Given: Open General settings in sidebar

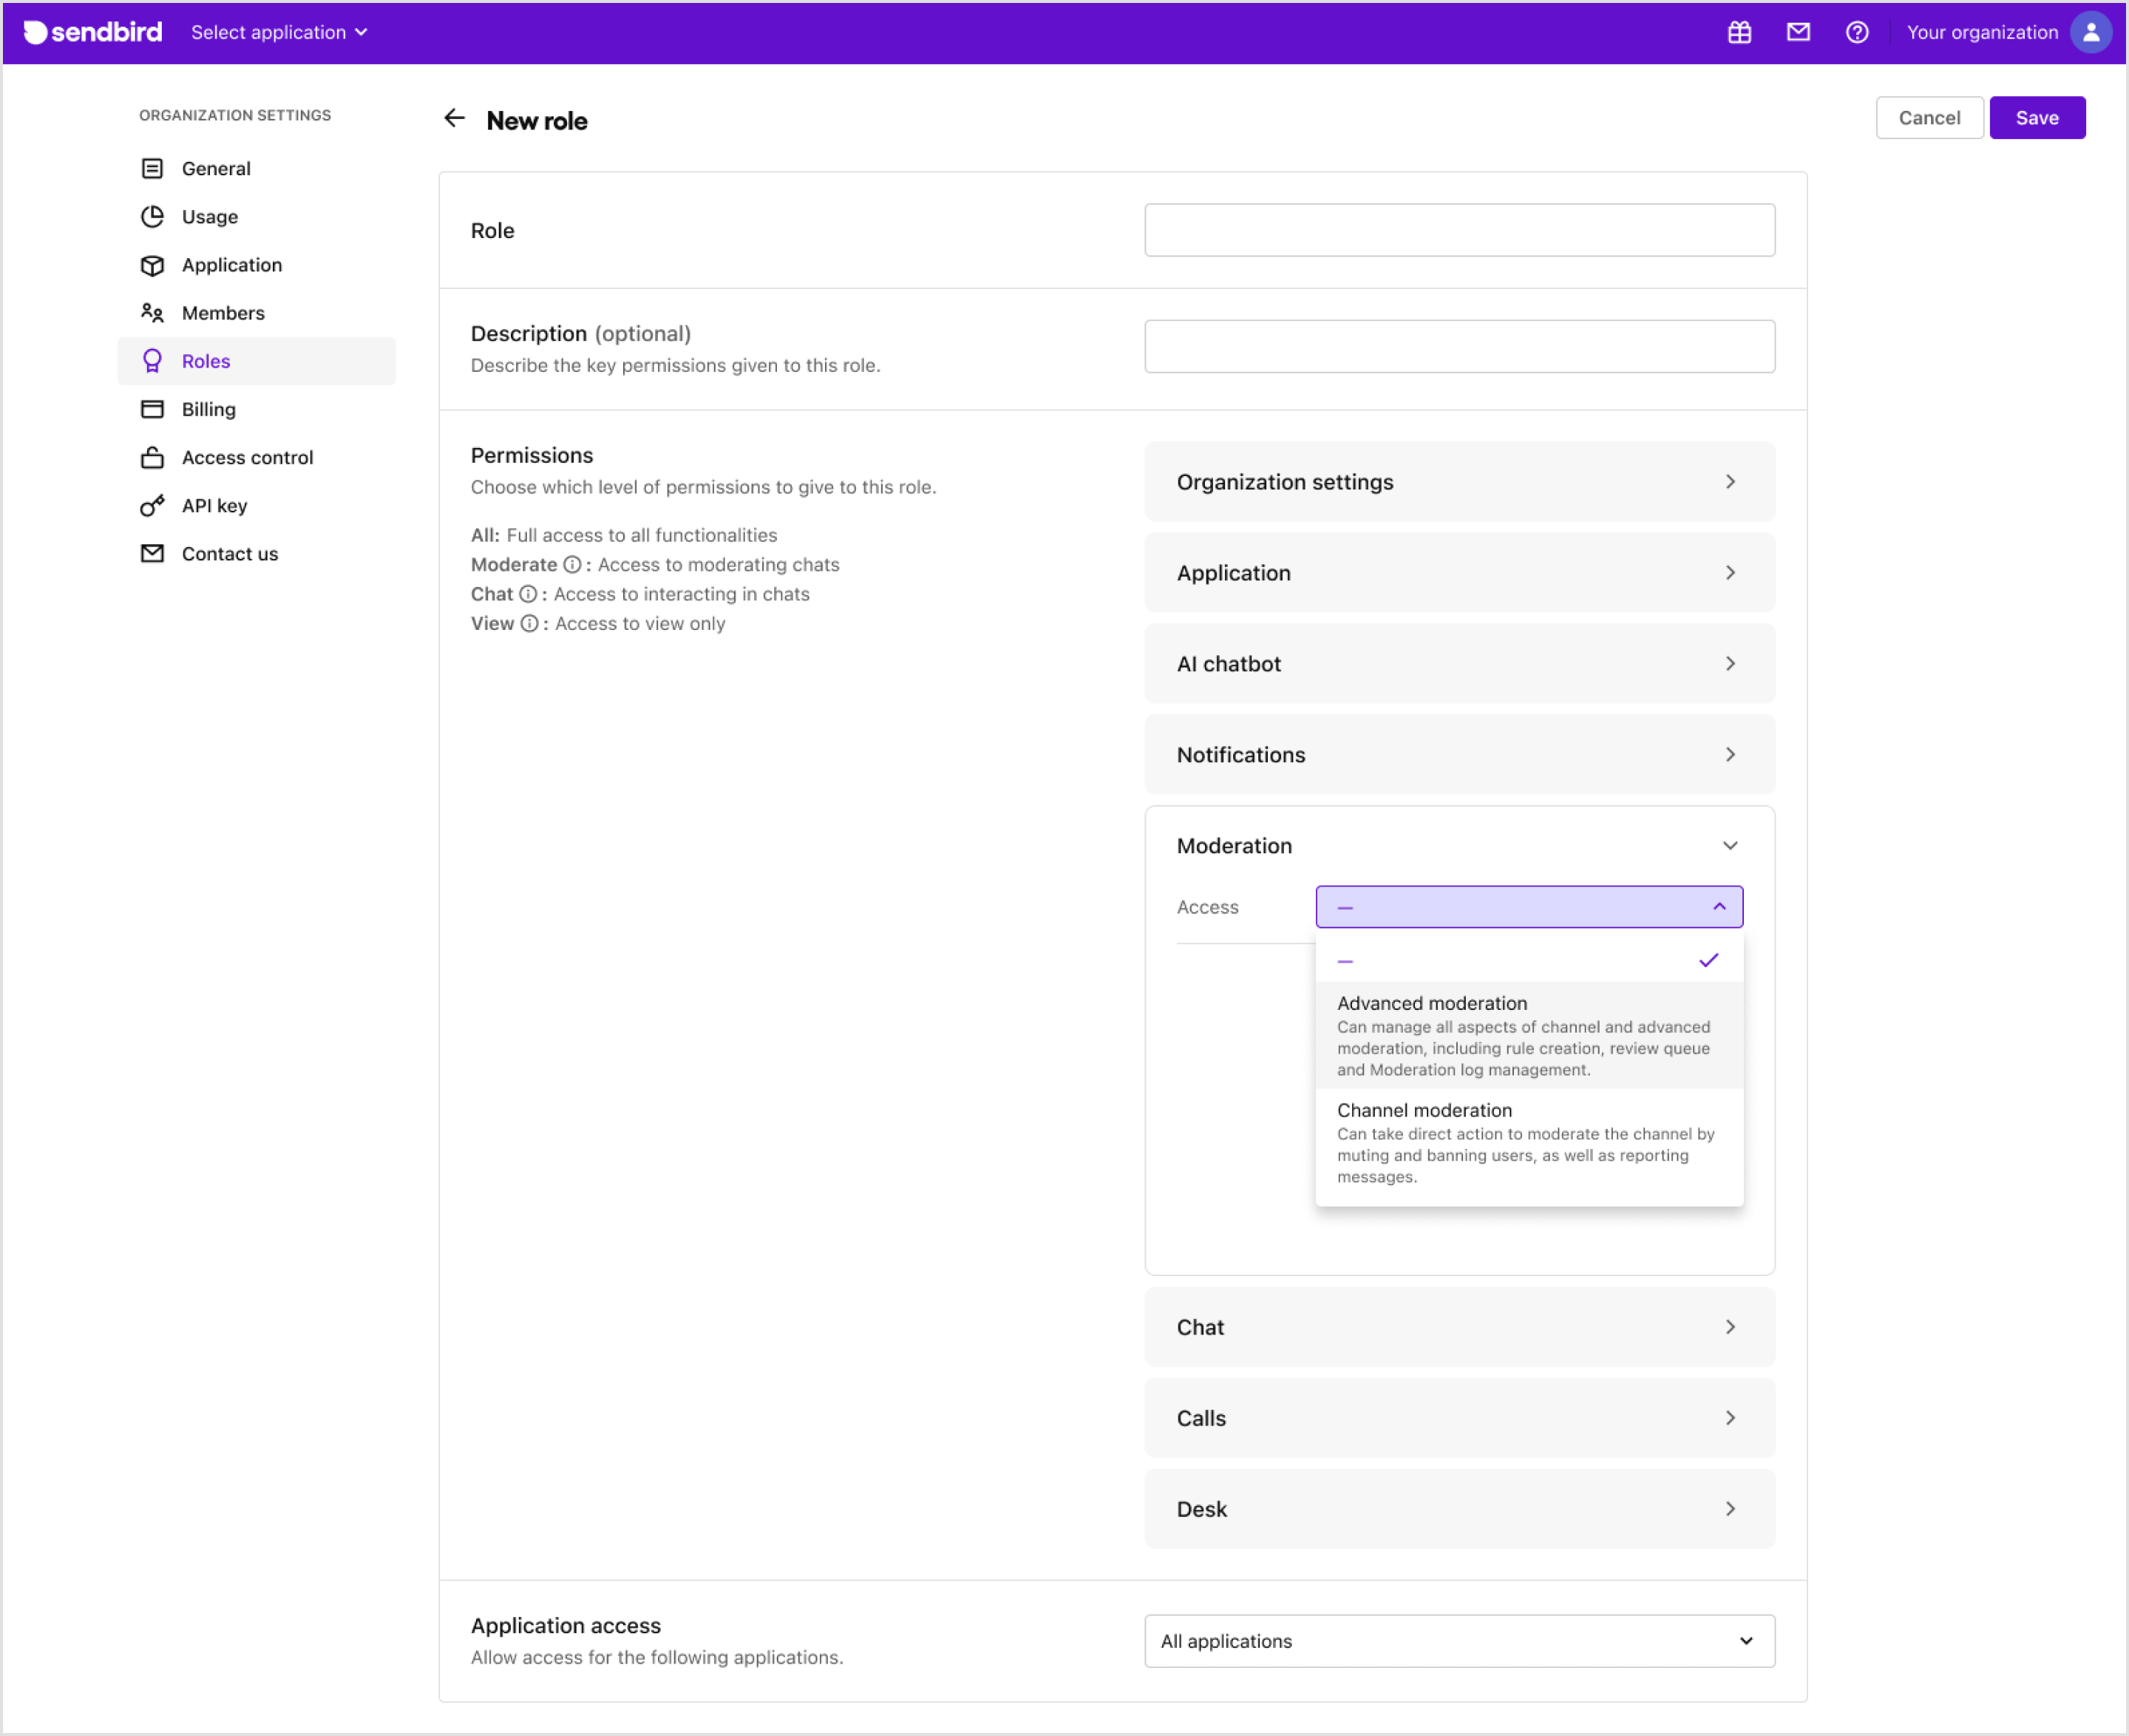Looking at the screenshot, I should [x=257, y=168].
